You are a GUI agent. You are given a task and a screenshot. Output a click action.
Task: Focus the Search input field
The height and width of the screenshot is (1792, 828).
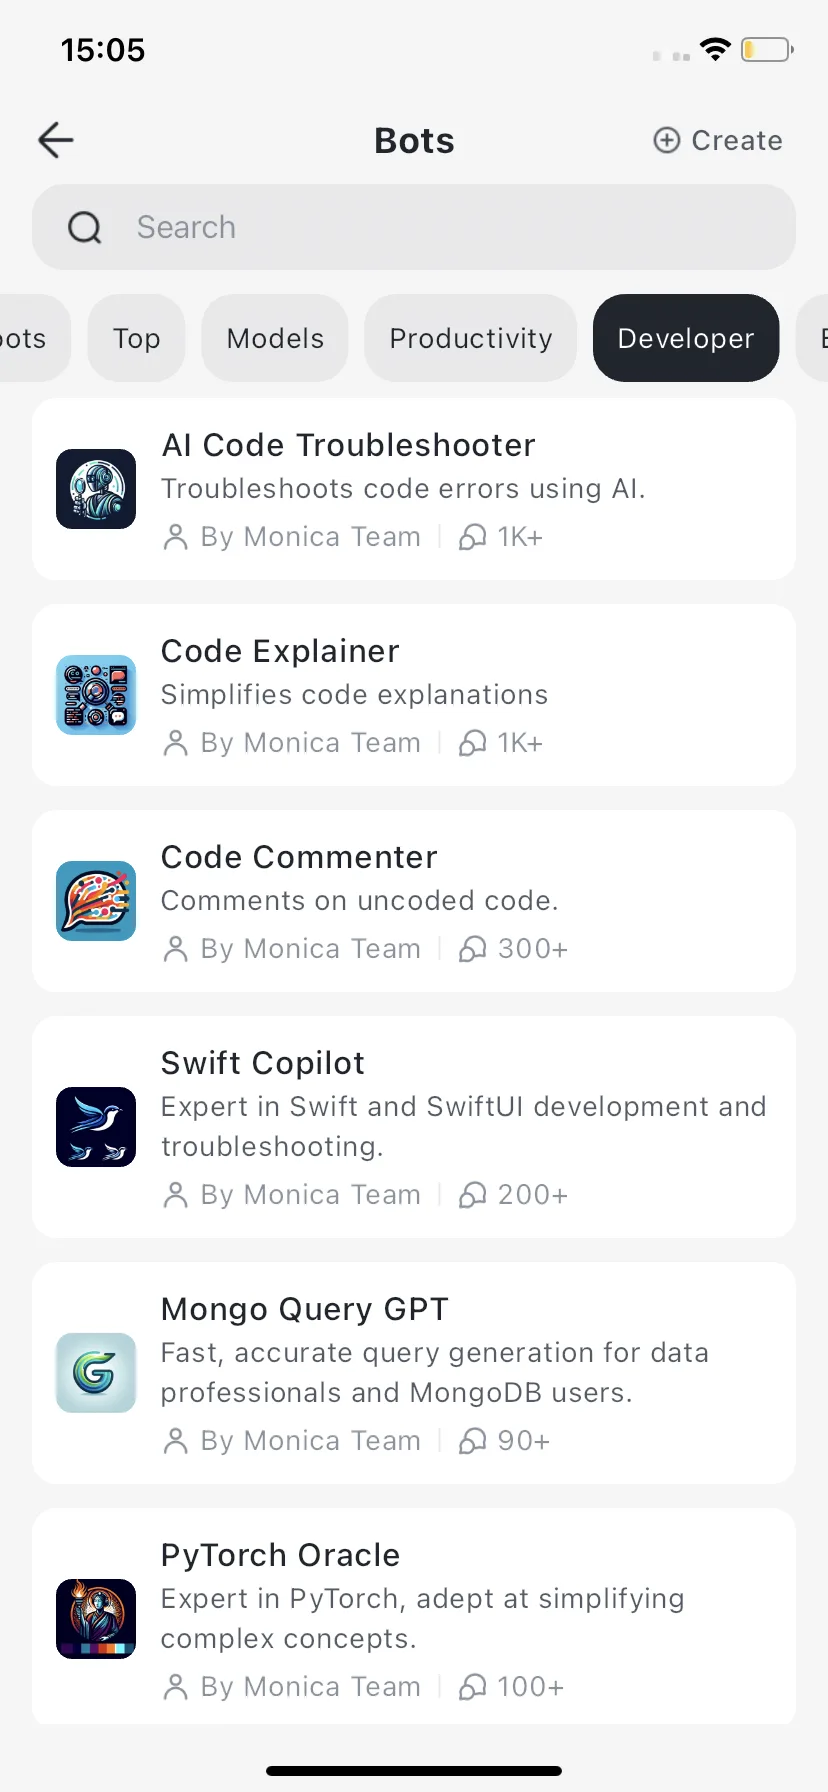pyautogui.click(x=414, y=227)
